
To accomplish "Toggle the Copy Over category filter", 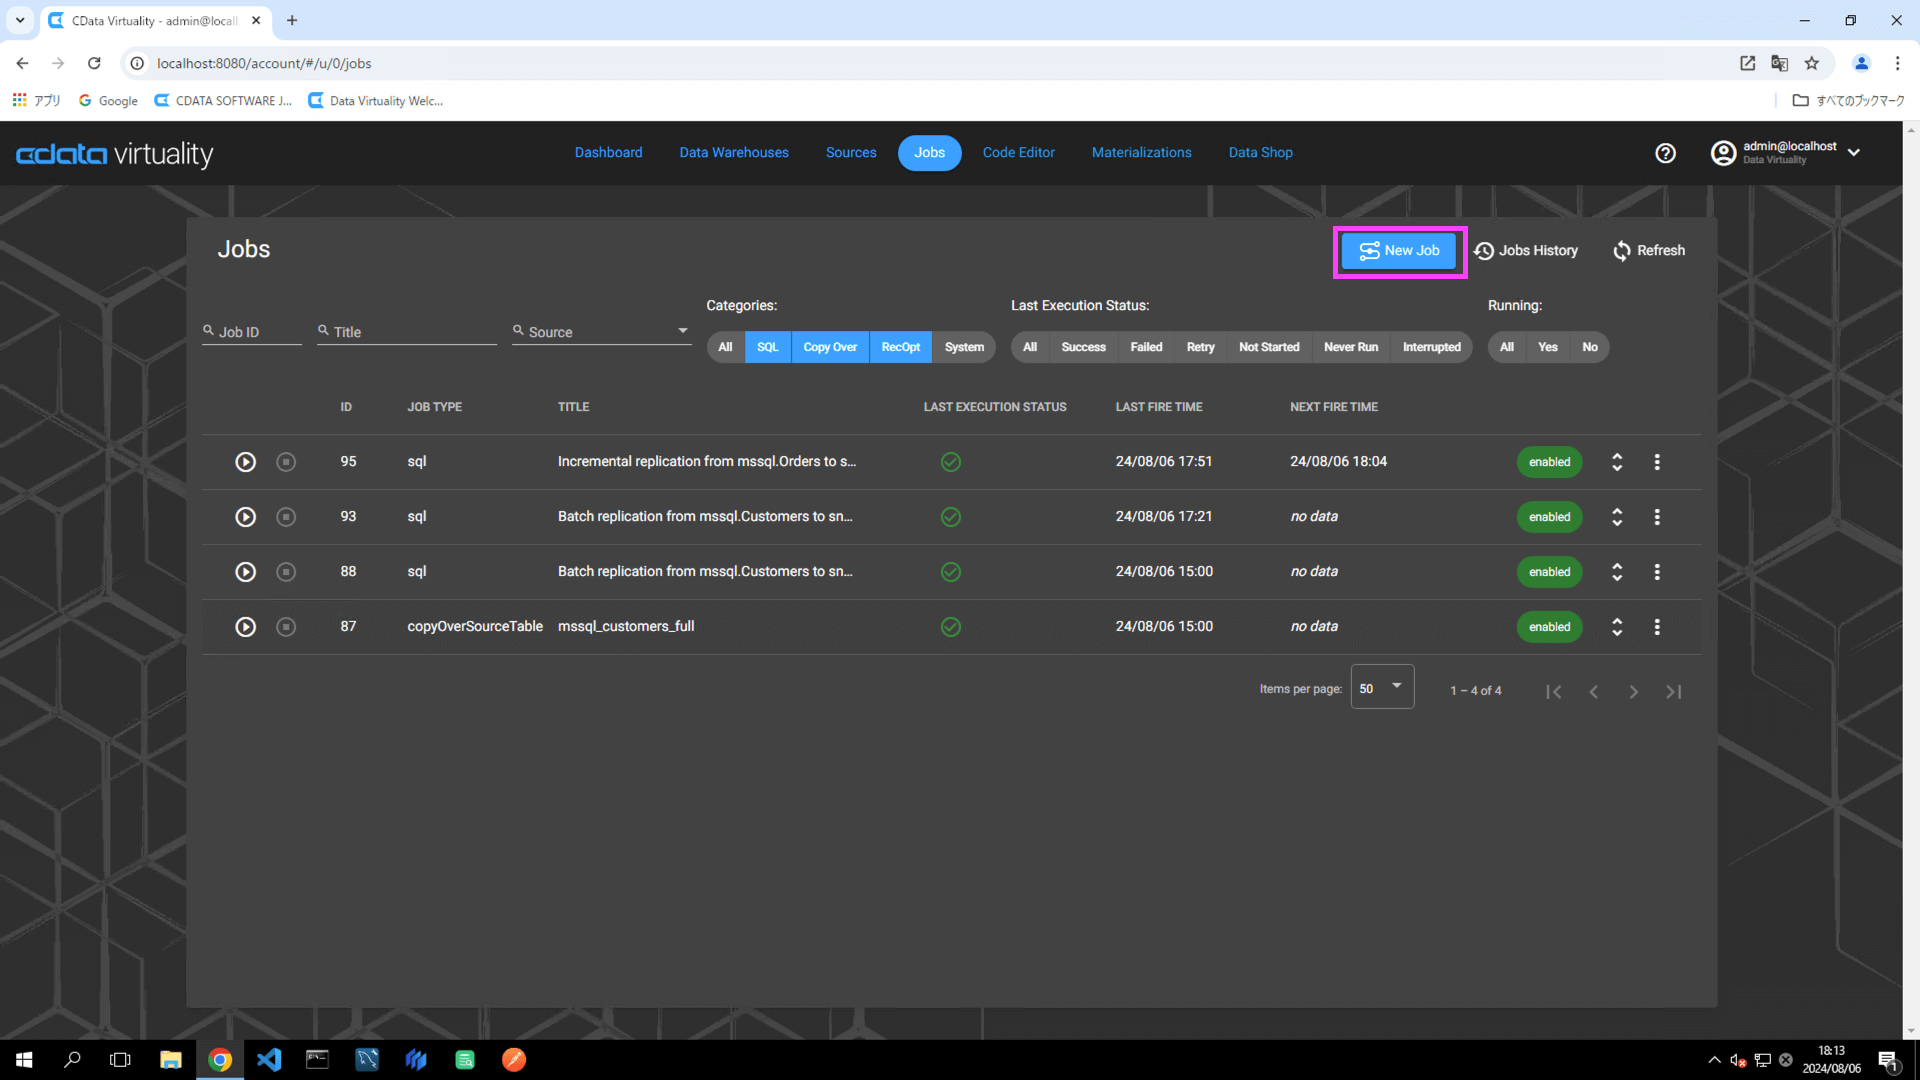I will coord(829,347).
